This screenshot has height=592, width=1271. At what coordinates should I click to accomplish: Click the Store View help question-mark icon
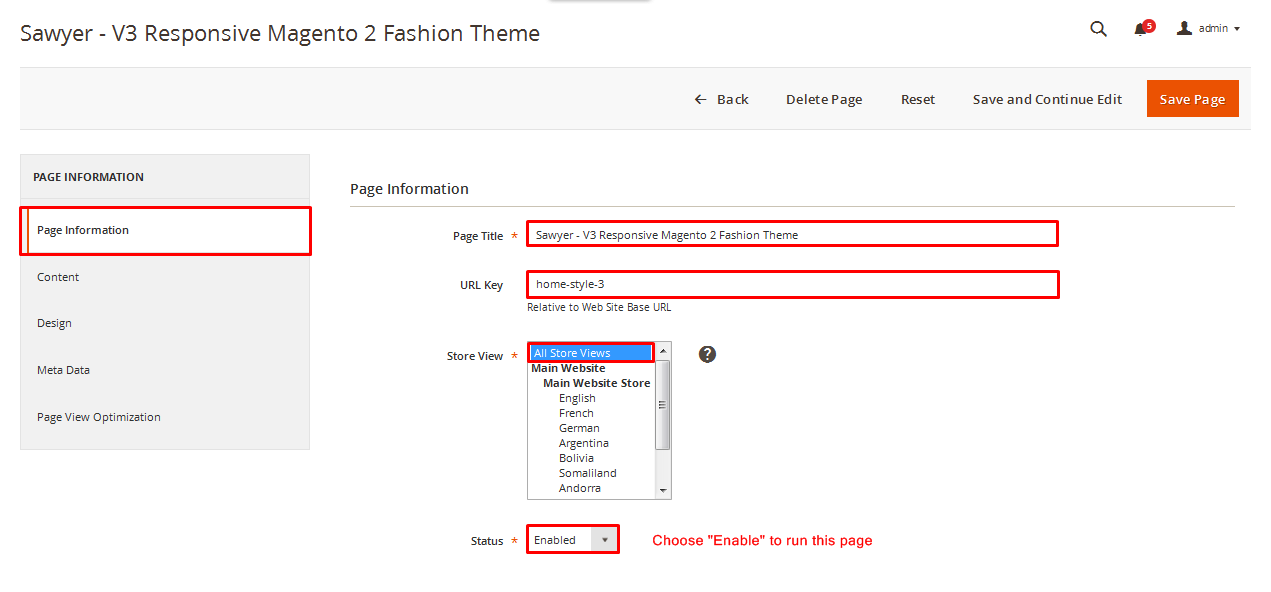click(707, 354)
